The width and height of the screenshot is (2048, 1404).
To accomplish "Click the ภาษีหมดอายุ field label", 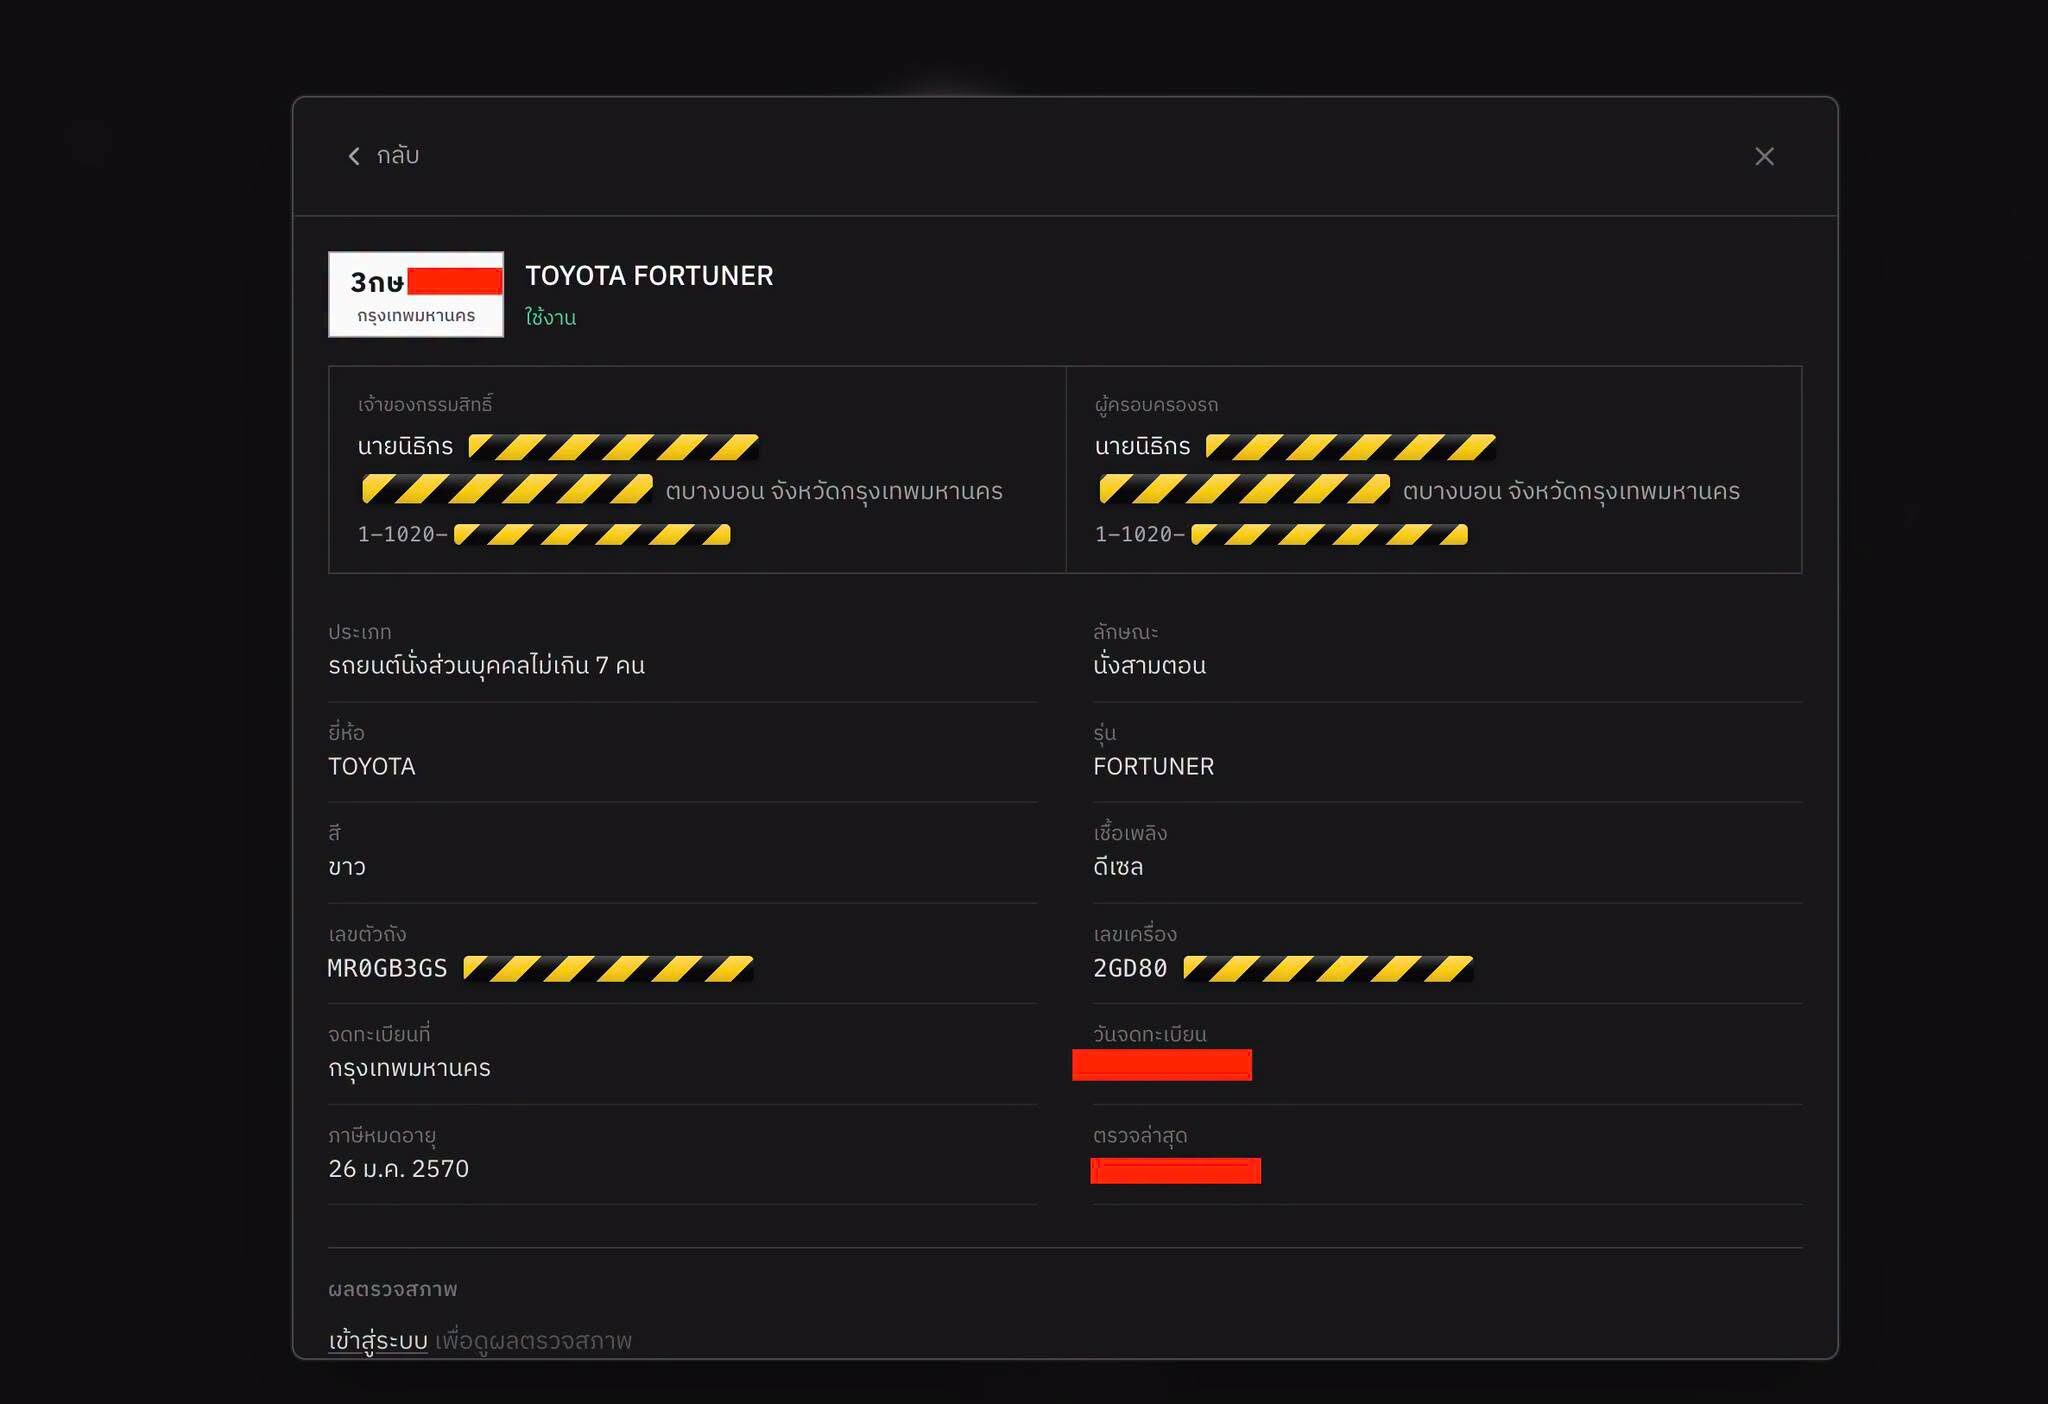I will coord(382,1136).
